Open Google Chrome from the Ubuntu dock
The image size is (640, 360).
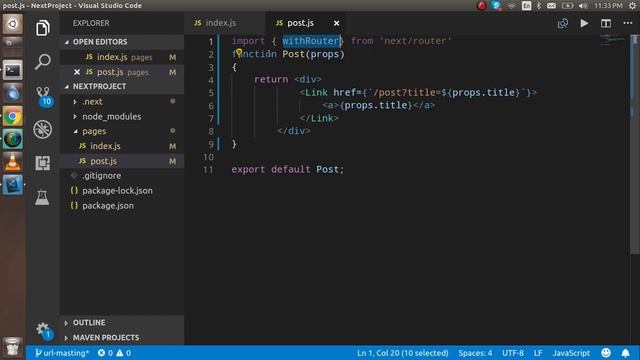13,117
